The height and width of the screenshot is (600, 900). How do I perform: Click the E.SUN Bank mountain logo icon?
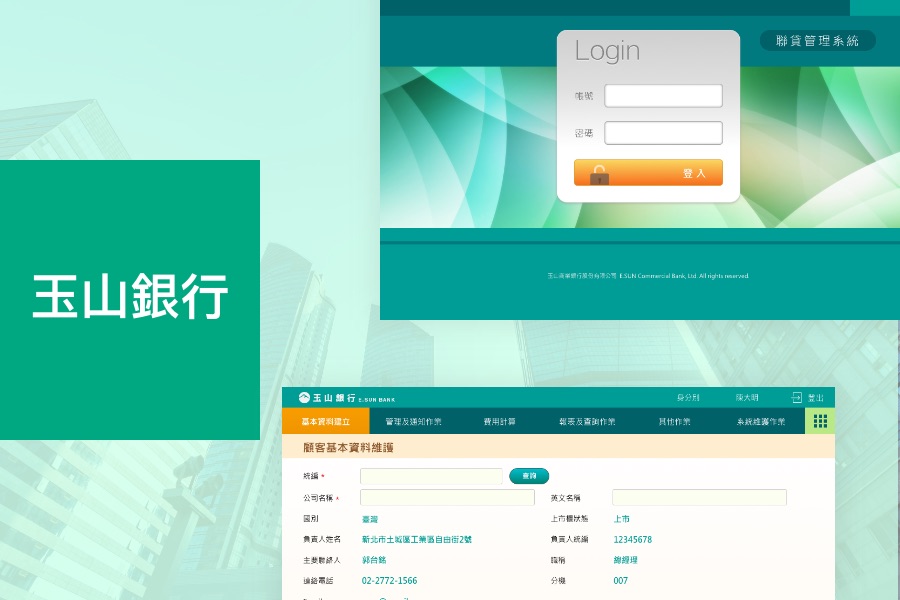pos(304,397)
